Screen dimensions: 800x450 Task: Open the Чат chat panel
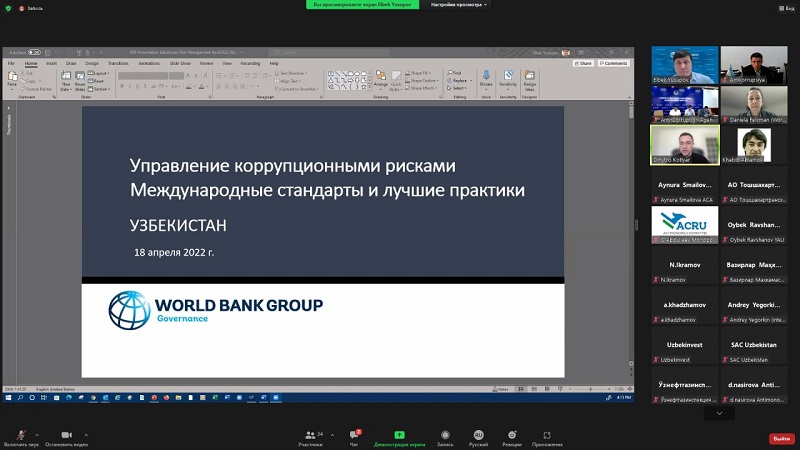353,435
